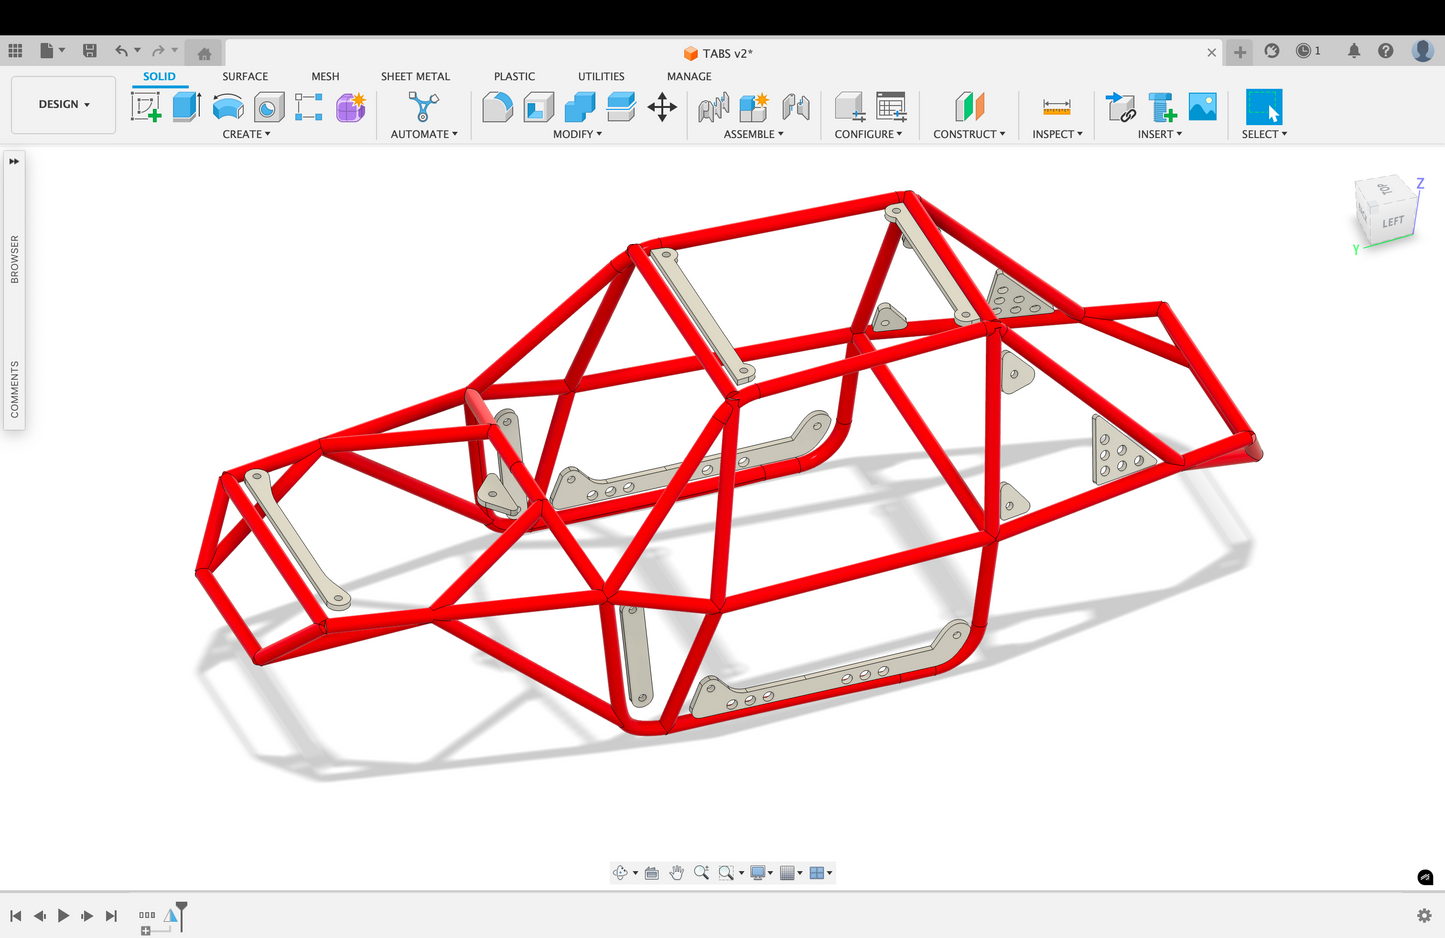Open the CREATE menu dropdown

click(246, 134)
